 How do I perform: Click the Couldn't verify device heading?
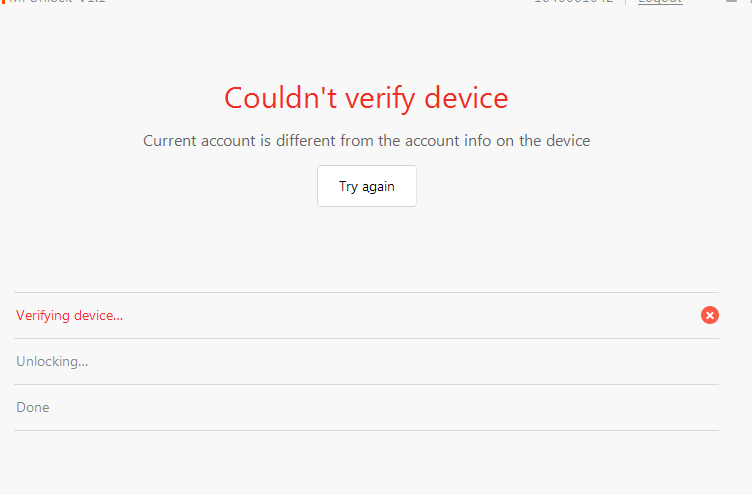(366, 98)
